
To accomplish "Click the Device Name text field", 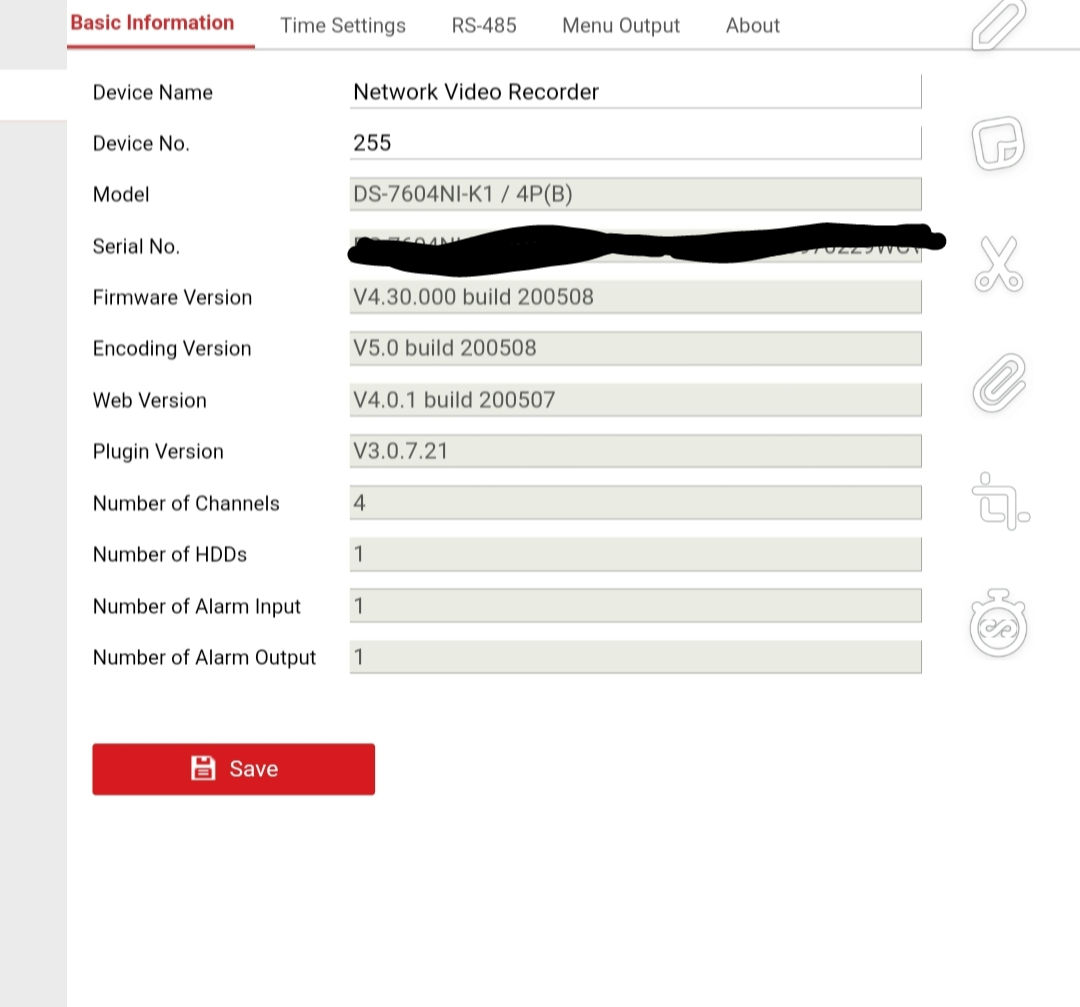I will coord(635,92).
